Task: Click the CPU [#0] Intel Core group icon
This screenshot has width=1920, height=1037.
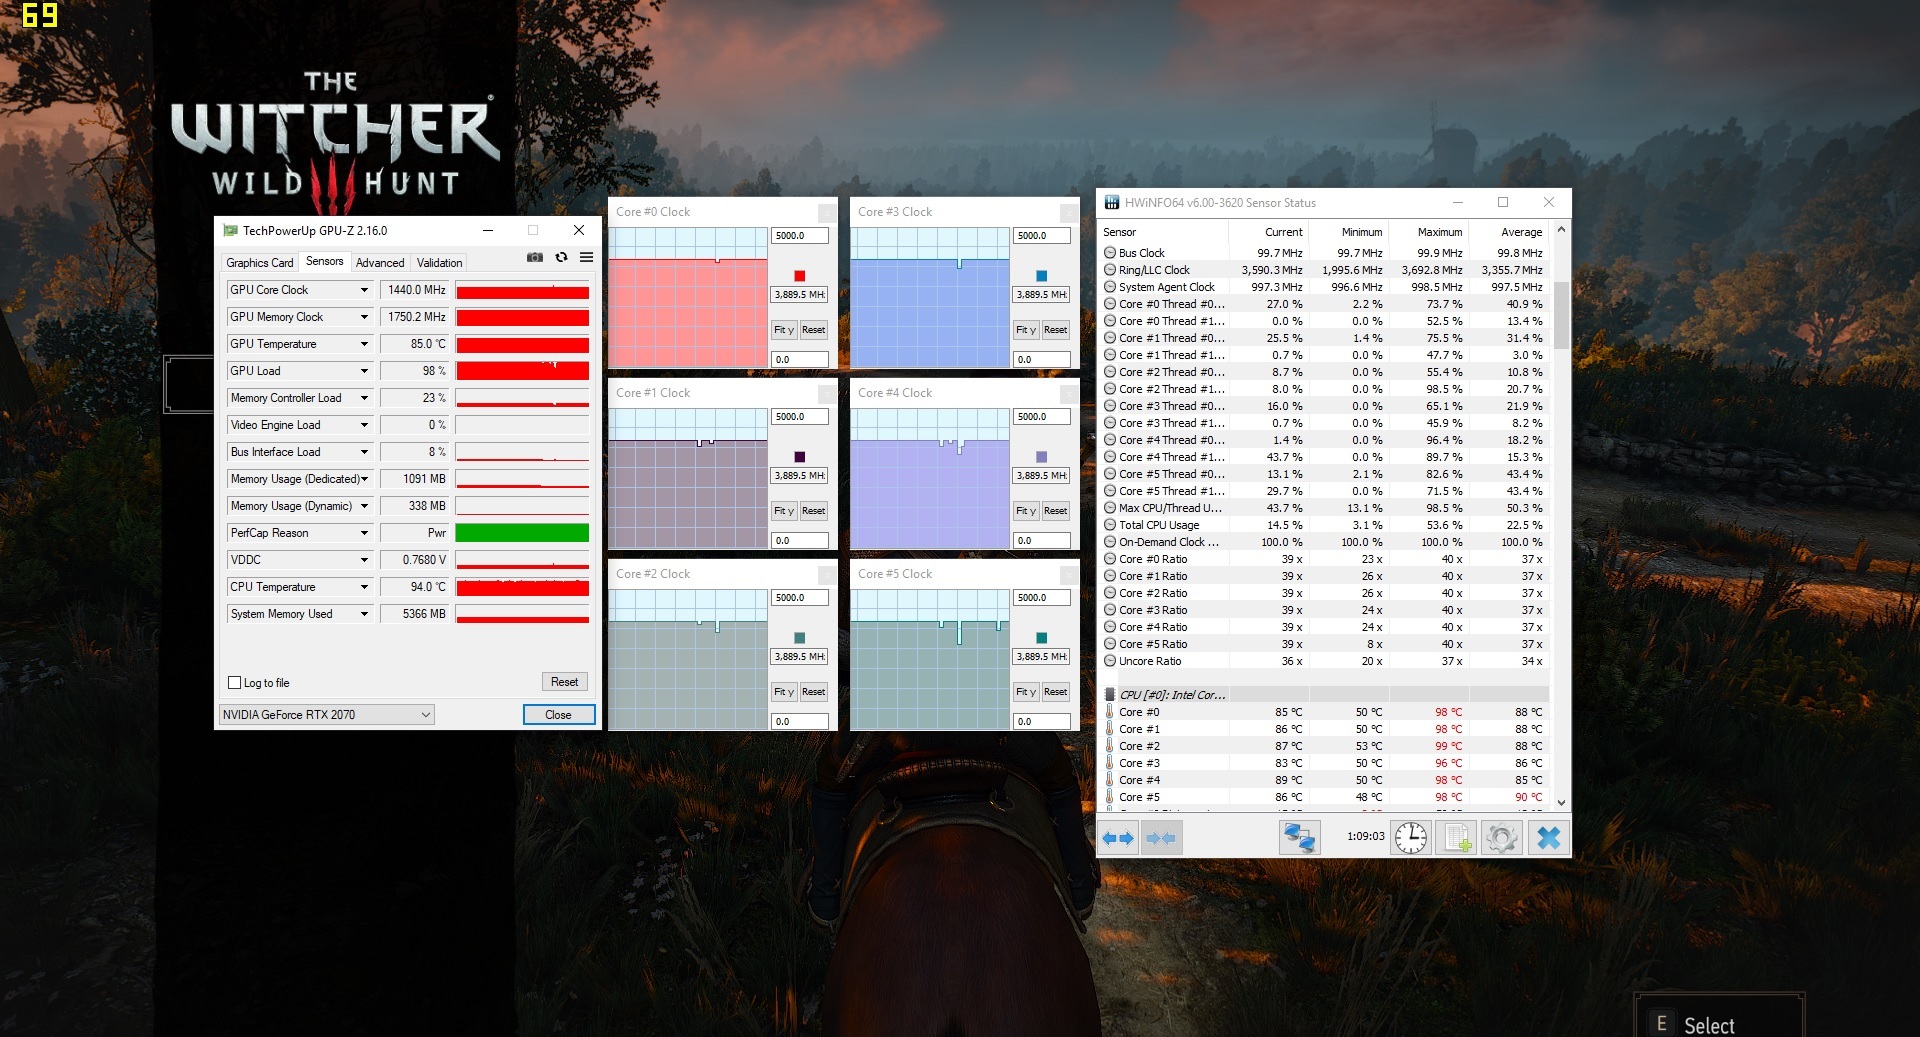Action: tap(1110, 695)
